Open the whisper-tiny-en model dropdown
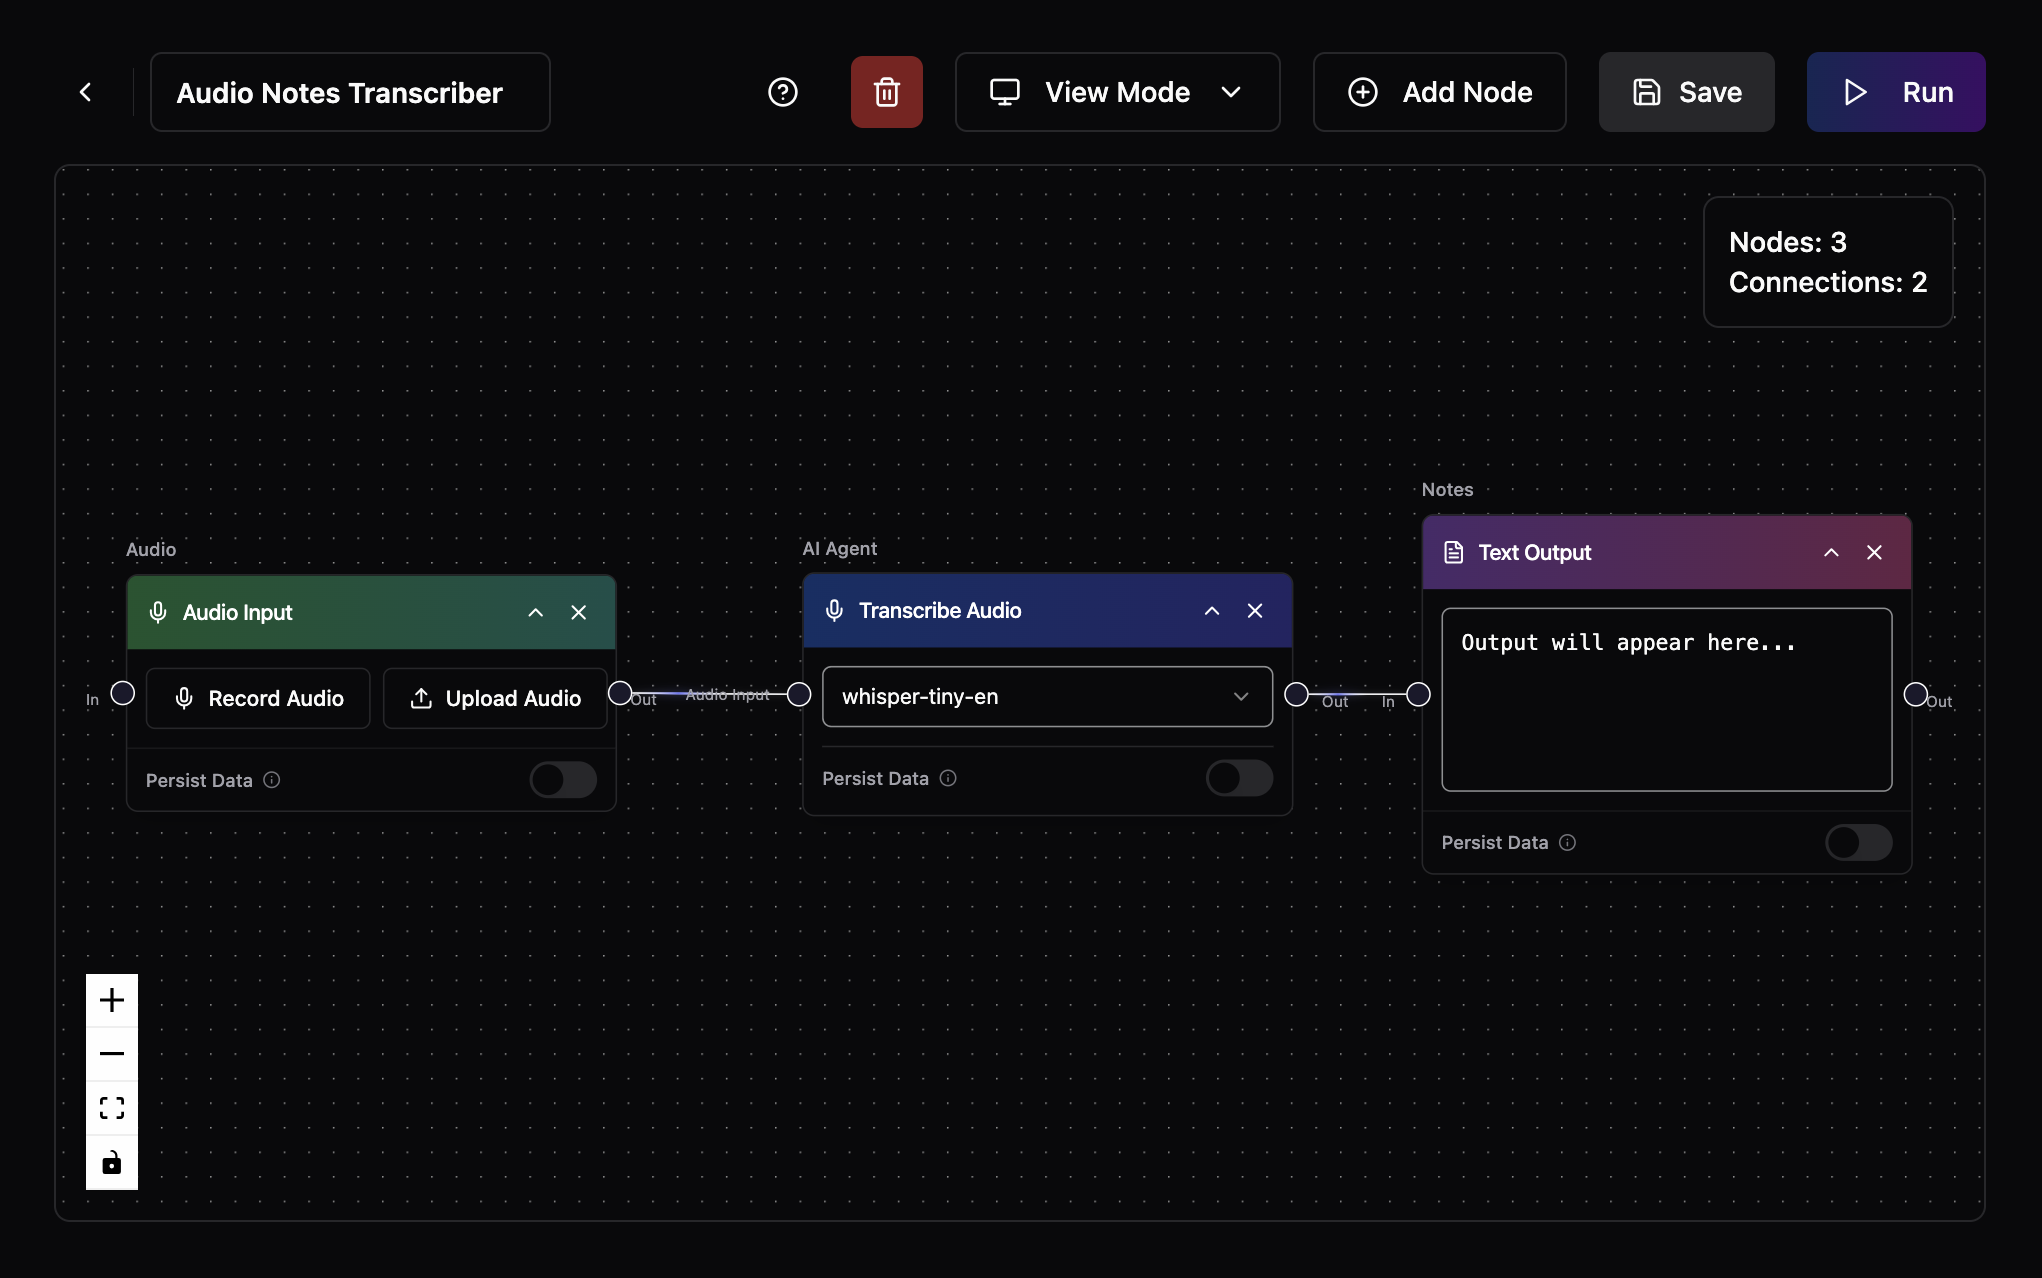The height and width of the screenshot is (1278, 2042). [1046, 696]
